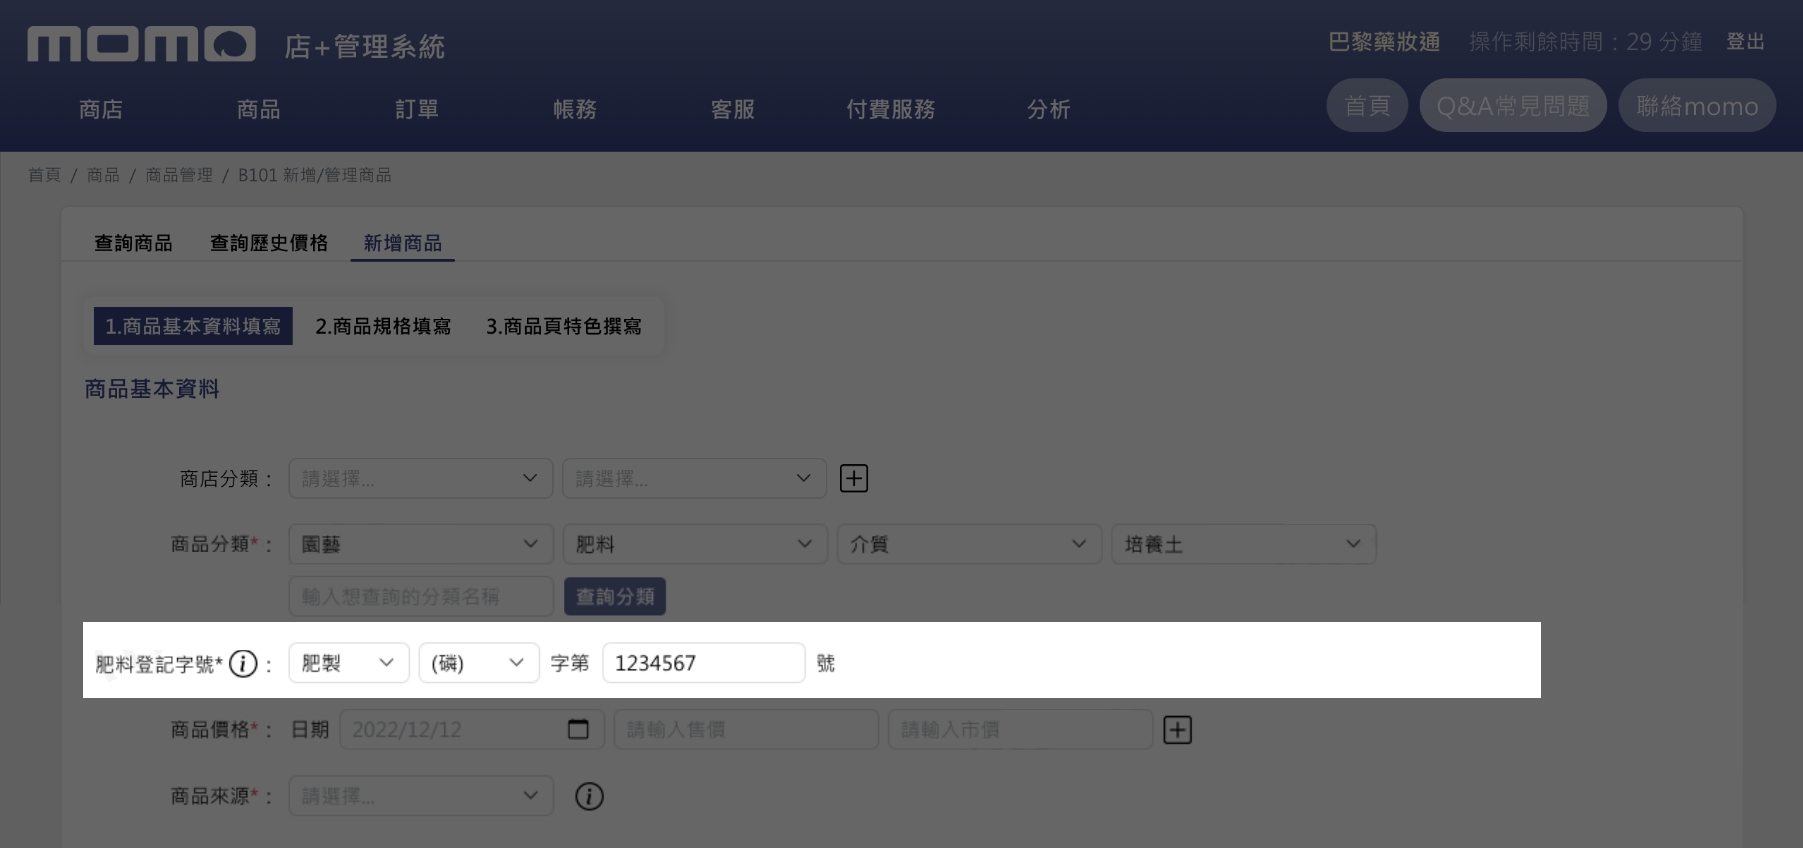Add another 商品價格 row with plus icon

point(1177,730)
